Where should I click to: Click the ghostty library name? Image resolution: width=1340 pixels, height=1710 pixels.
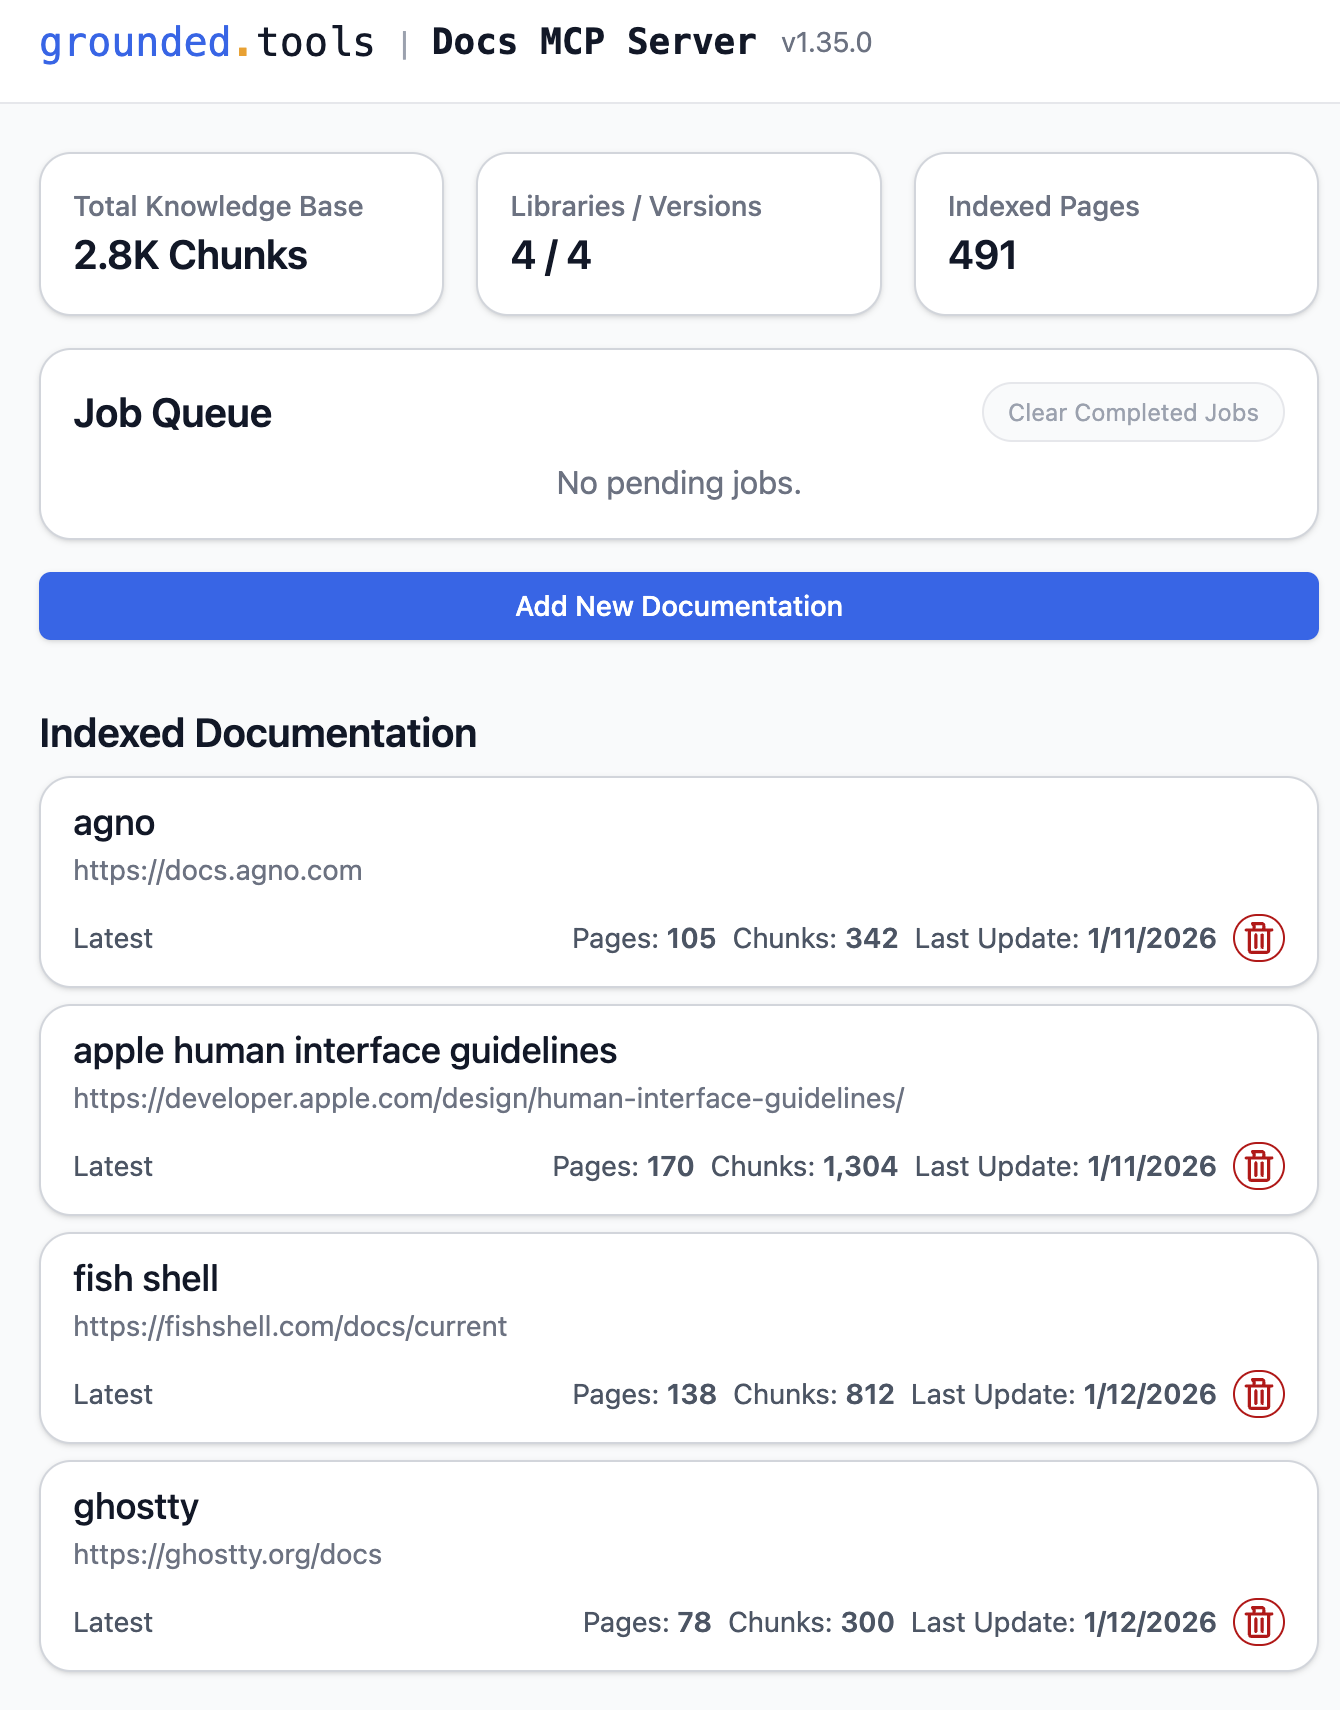pyautogui.click(x=136, y=1507)
